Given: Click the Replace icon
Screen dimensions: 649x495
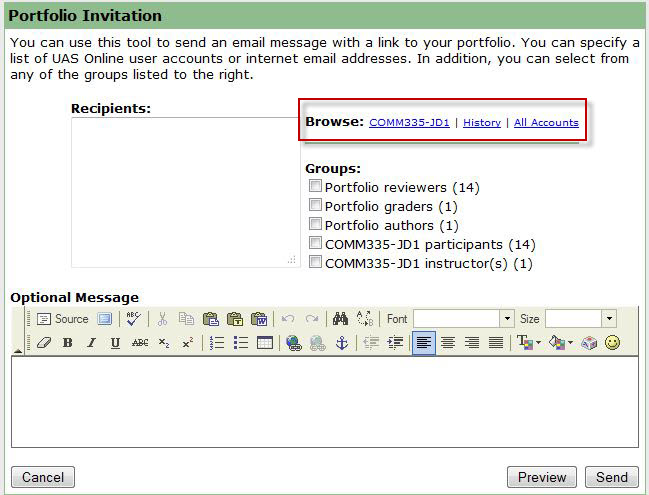Looking at the screenshot, I should [365, 319].
